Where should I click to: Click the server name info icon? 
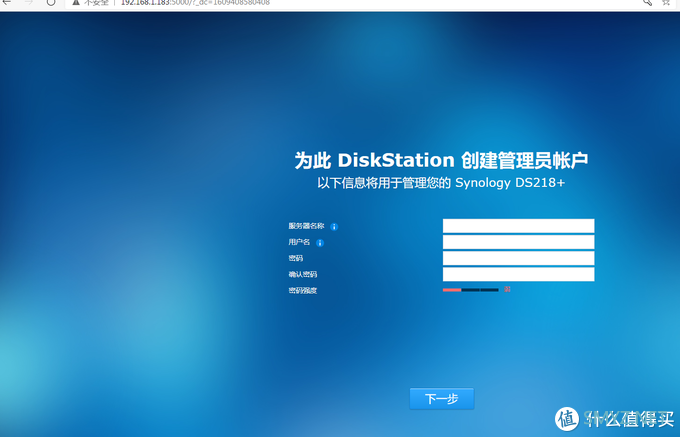[x=334, y=227]
